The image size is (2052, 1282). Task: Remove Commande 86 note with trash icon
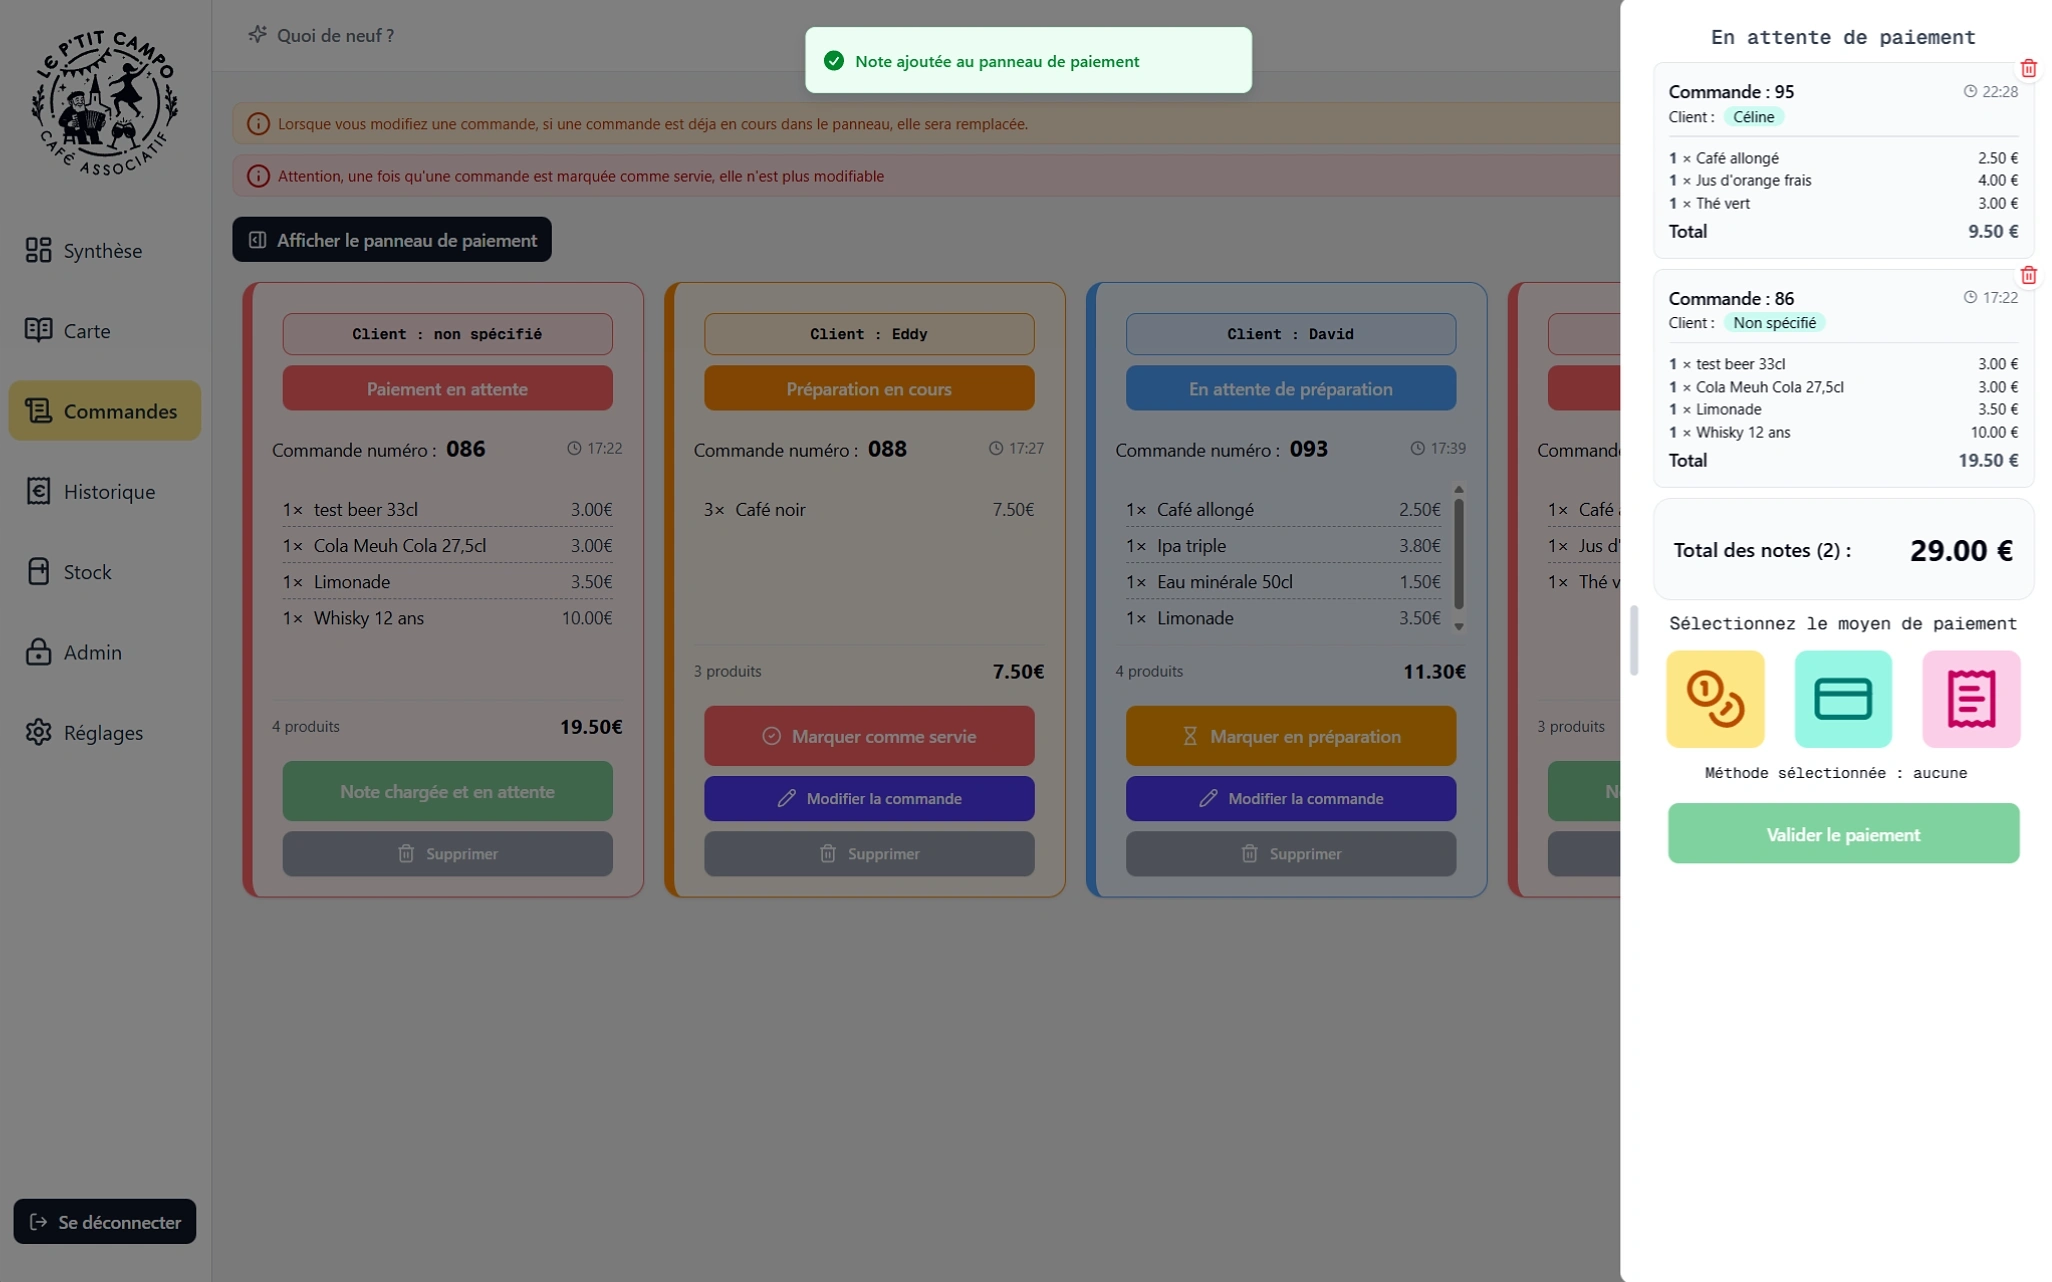(x=2028, y=275)
